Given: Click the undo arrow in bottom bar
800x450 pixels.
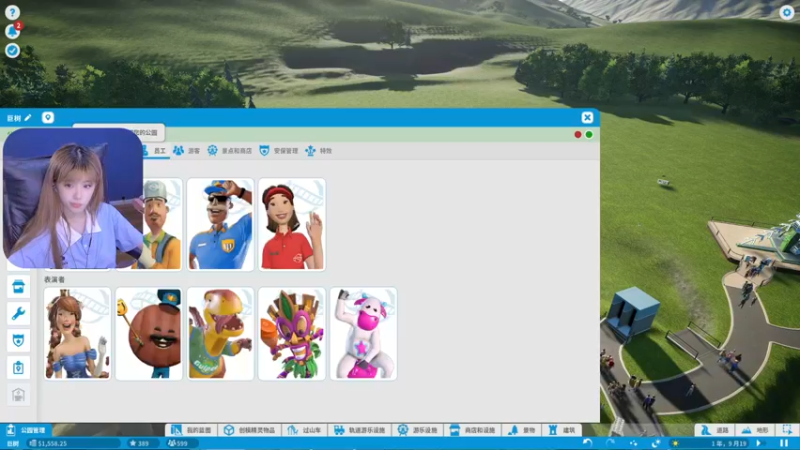Looking at the screenshot, I should point(588,443).
